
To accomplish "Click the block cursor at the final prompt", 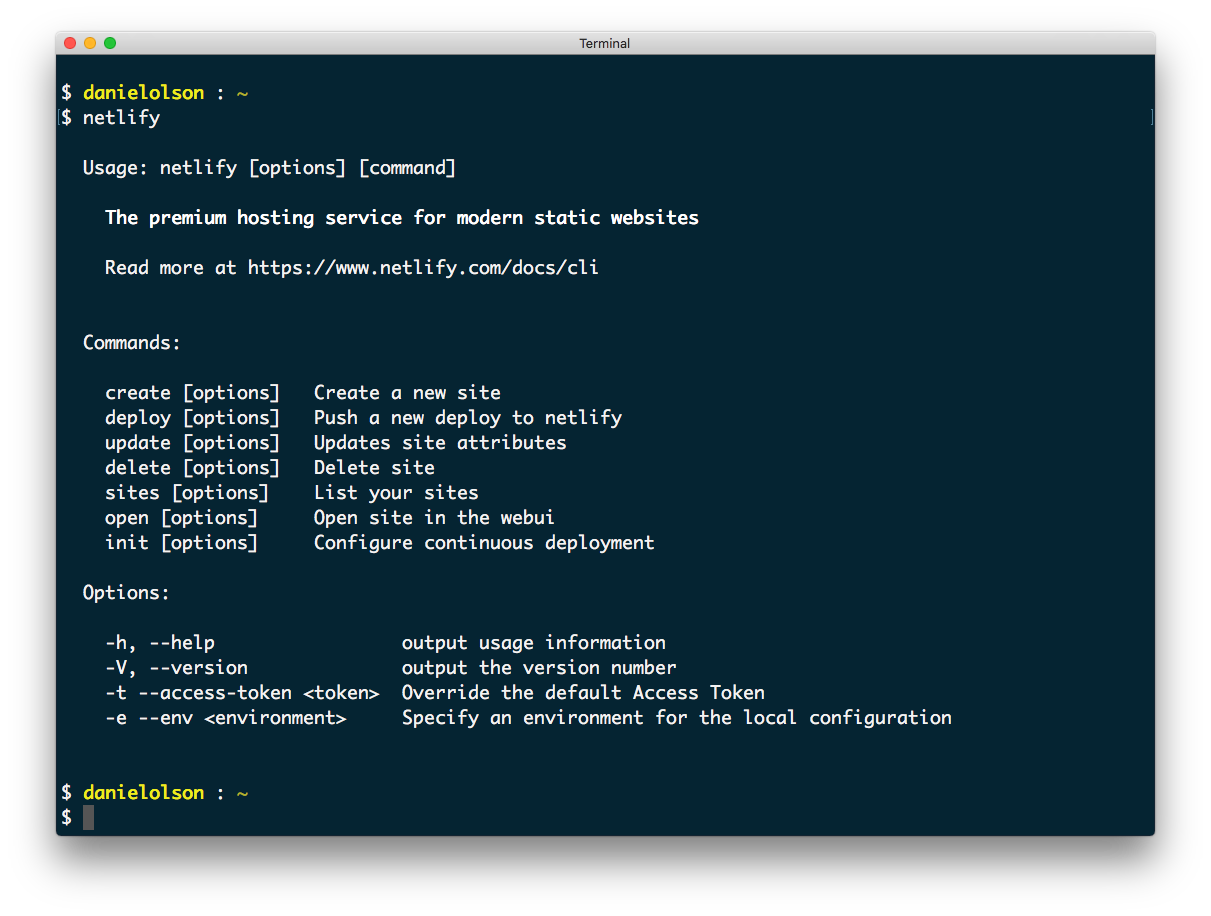I will point(88,817).
